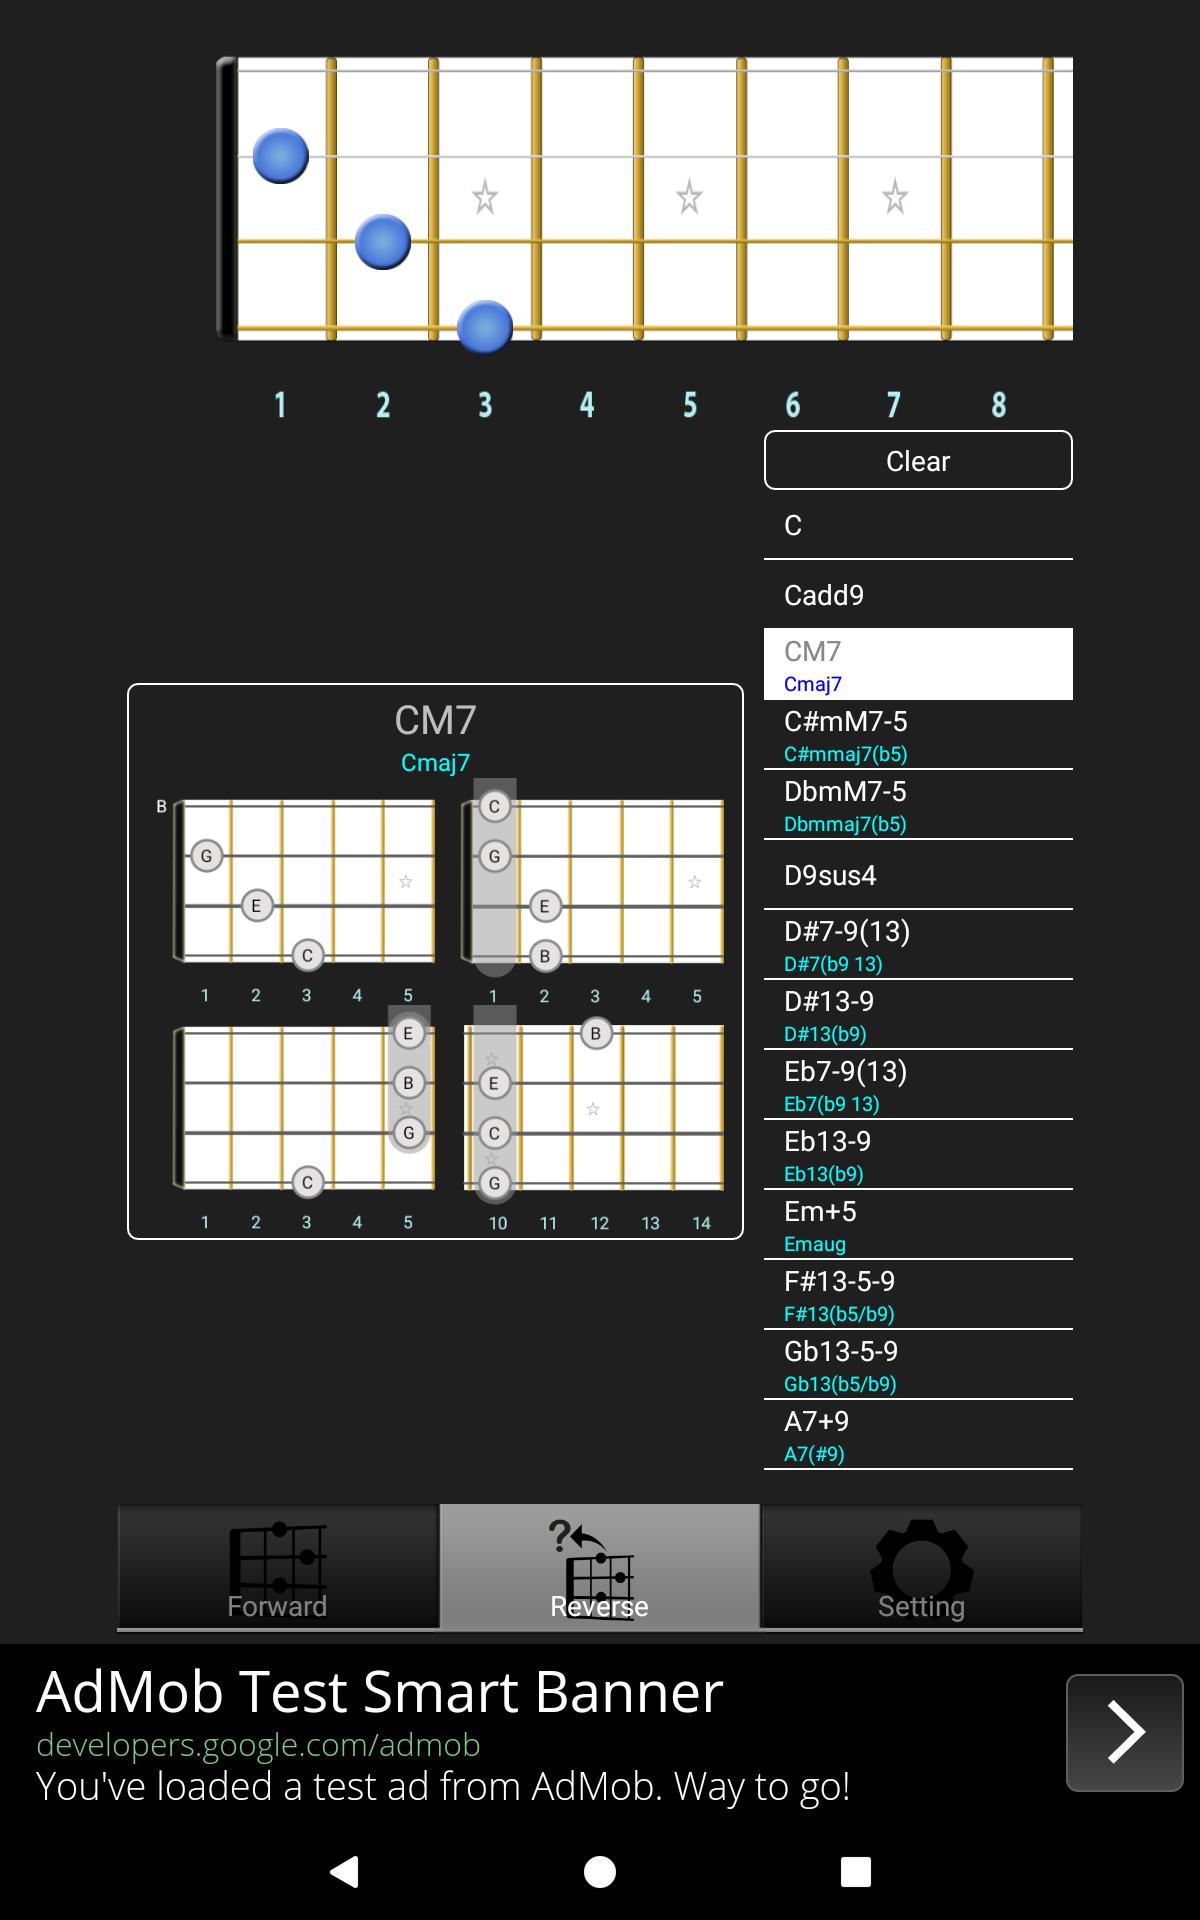
Task: Select the CM7 chord in list
Action: [x=918, y=664]
